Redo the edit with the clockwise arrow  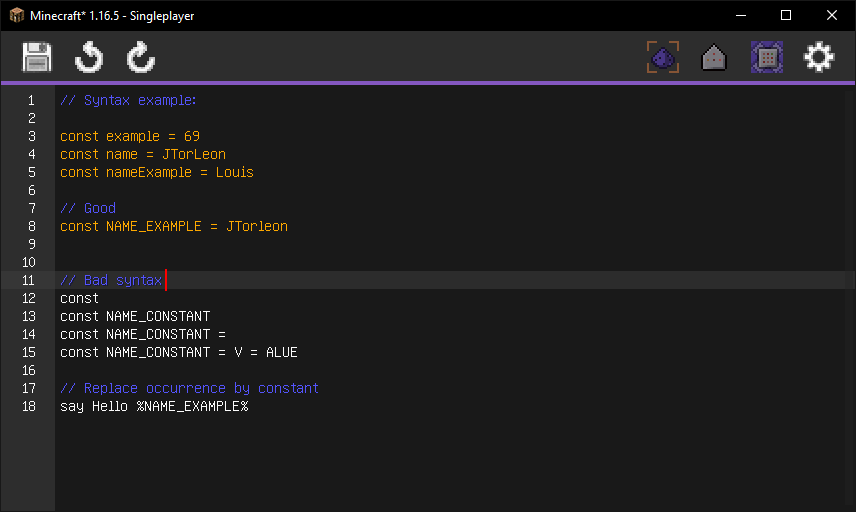(141, 57)
